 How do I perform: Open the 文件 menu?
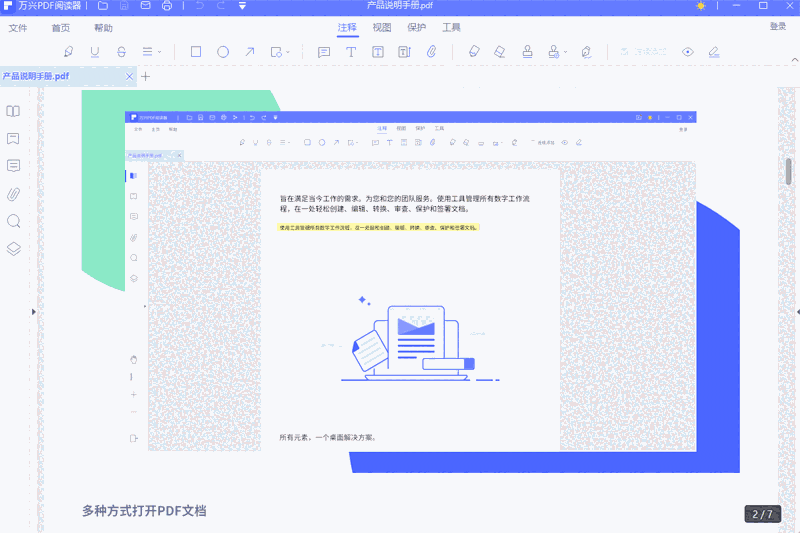click(x=18, y=28)
